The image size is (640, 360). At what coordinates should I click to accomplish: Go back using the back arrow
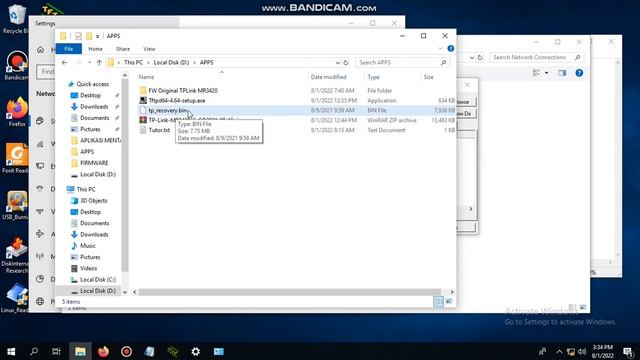[64, 62]
